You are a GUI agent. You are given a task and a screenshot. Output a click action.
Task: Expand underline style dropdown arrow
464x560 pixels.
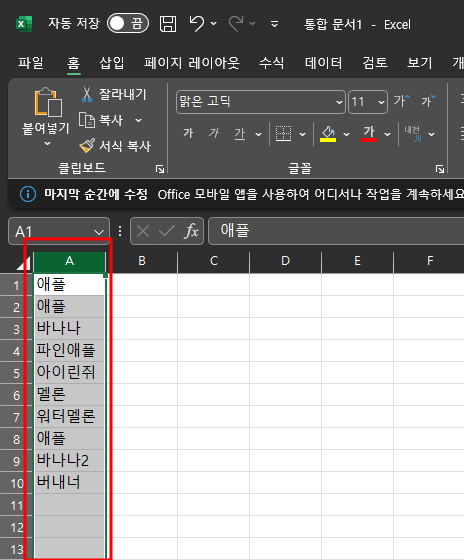click(258, 134)
